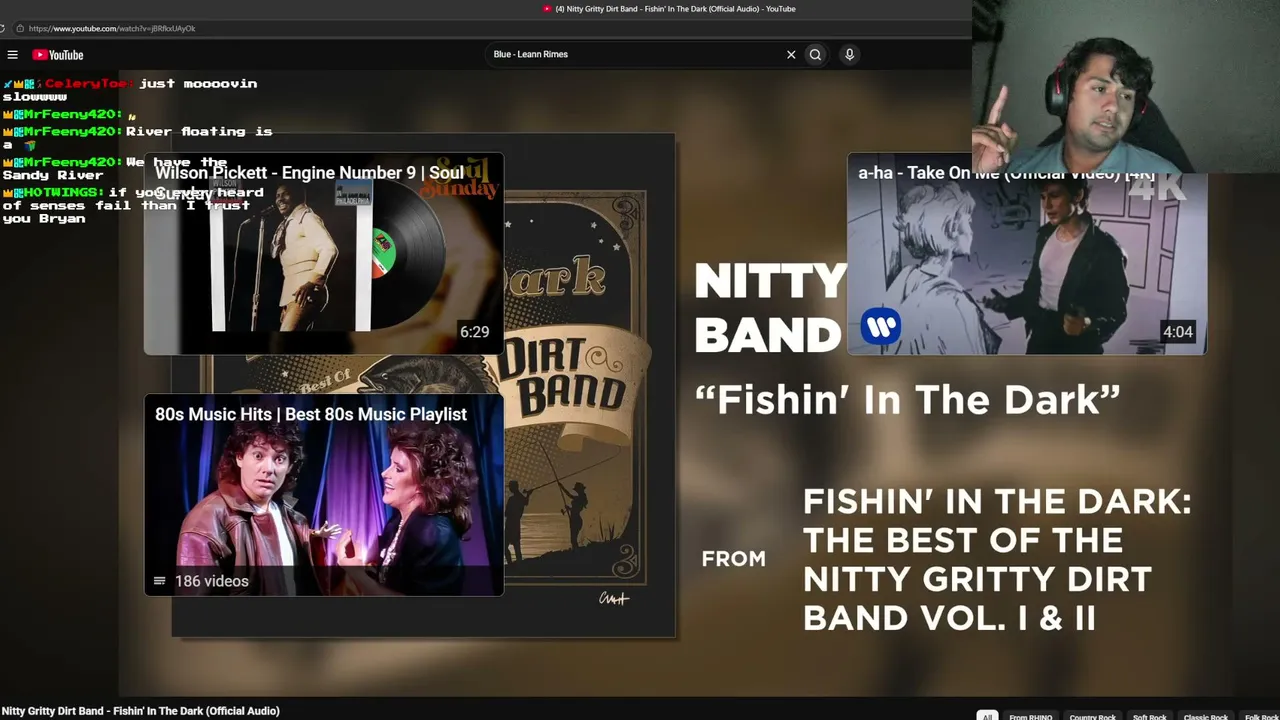
Task: Play a-ha Take On Me suggested video
Action: (x=1027, y=254)
